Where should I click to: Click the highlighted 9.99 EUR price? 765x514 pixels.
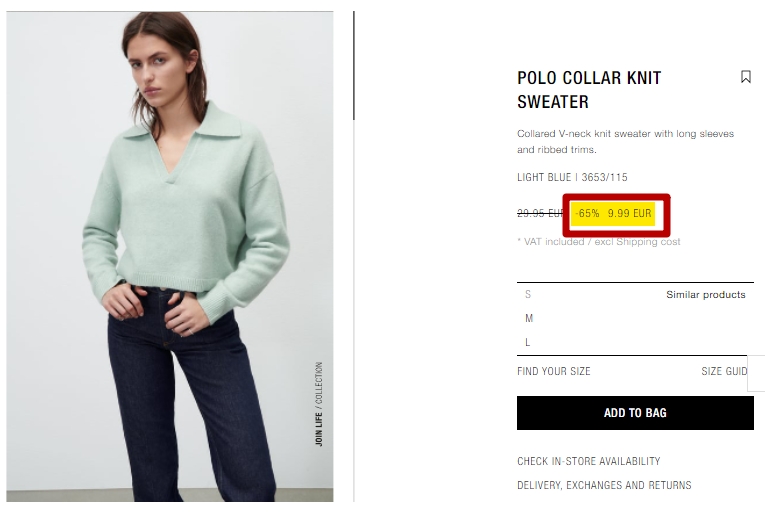pyautogui.click(x=629, y=213)
